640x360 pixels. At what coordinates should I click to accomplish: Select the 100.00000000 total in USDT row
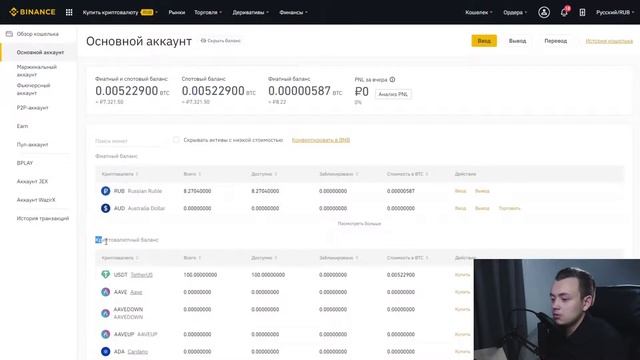click(x=200, y=275)
